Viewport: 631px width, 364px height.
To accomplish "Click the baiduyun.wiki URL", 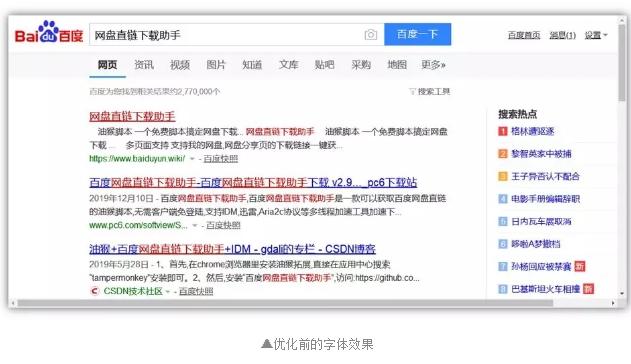I will [137, 158].
